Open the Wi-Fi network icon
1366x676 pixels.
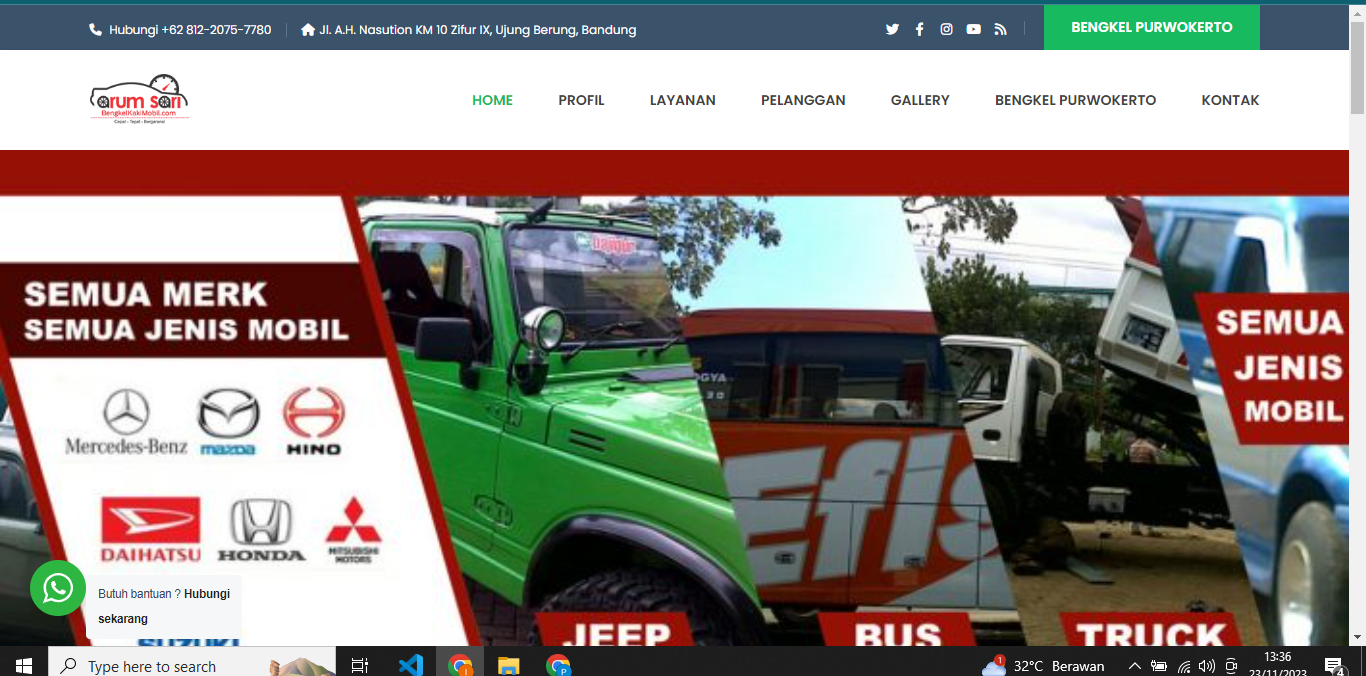coord(1184,666)
